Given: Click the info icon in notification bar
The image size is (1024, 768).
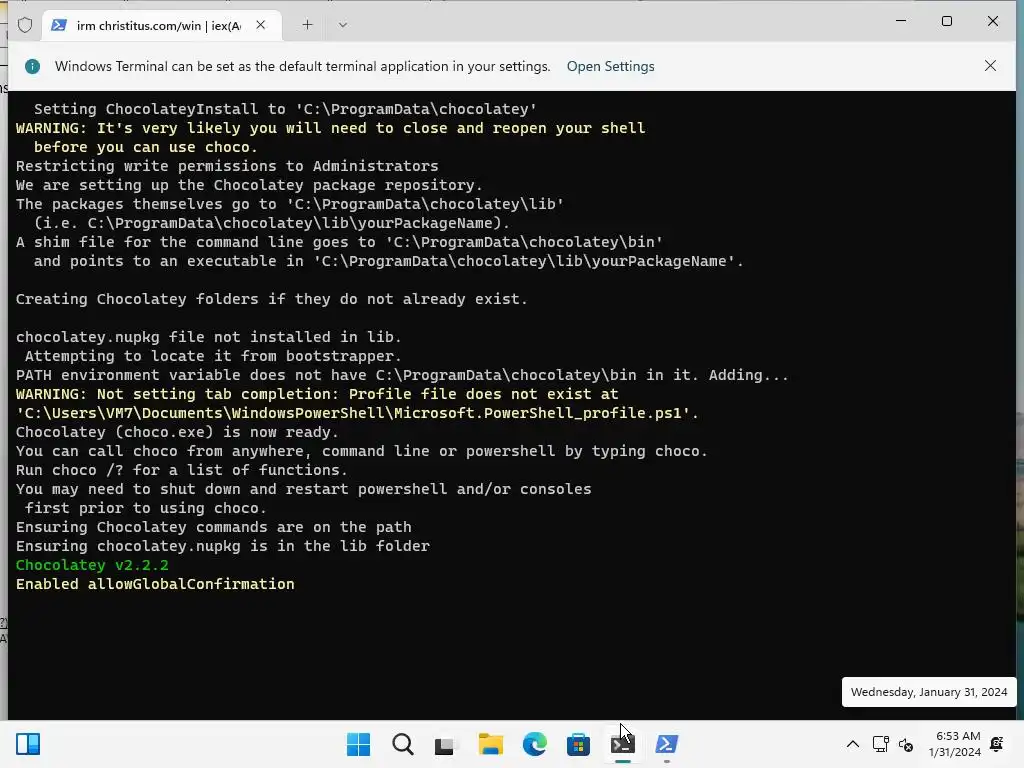Looking at the screenshot, I should click(x=32, y=66).
